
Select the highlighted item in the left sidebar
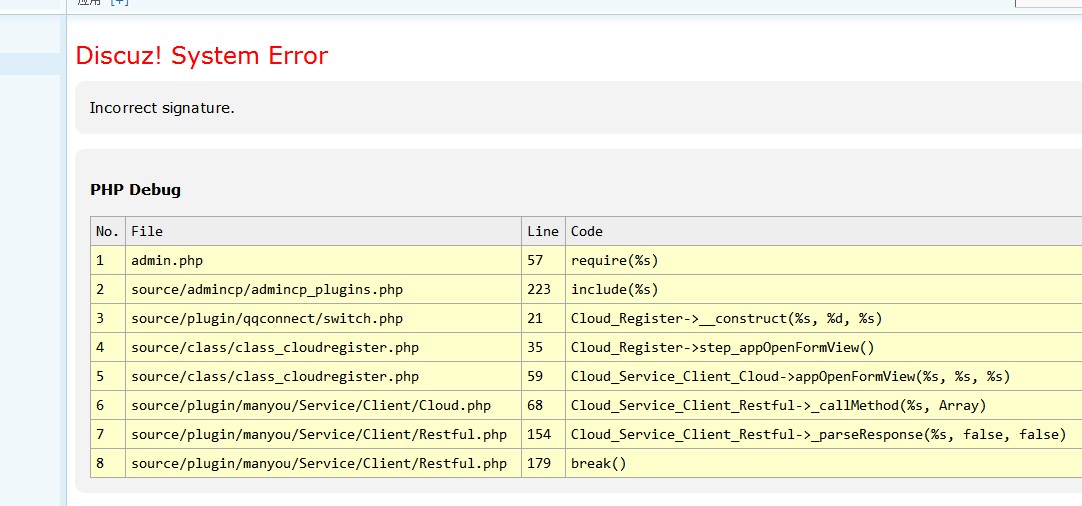pos(30,64)
